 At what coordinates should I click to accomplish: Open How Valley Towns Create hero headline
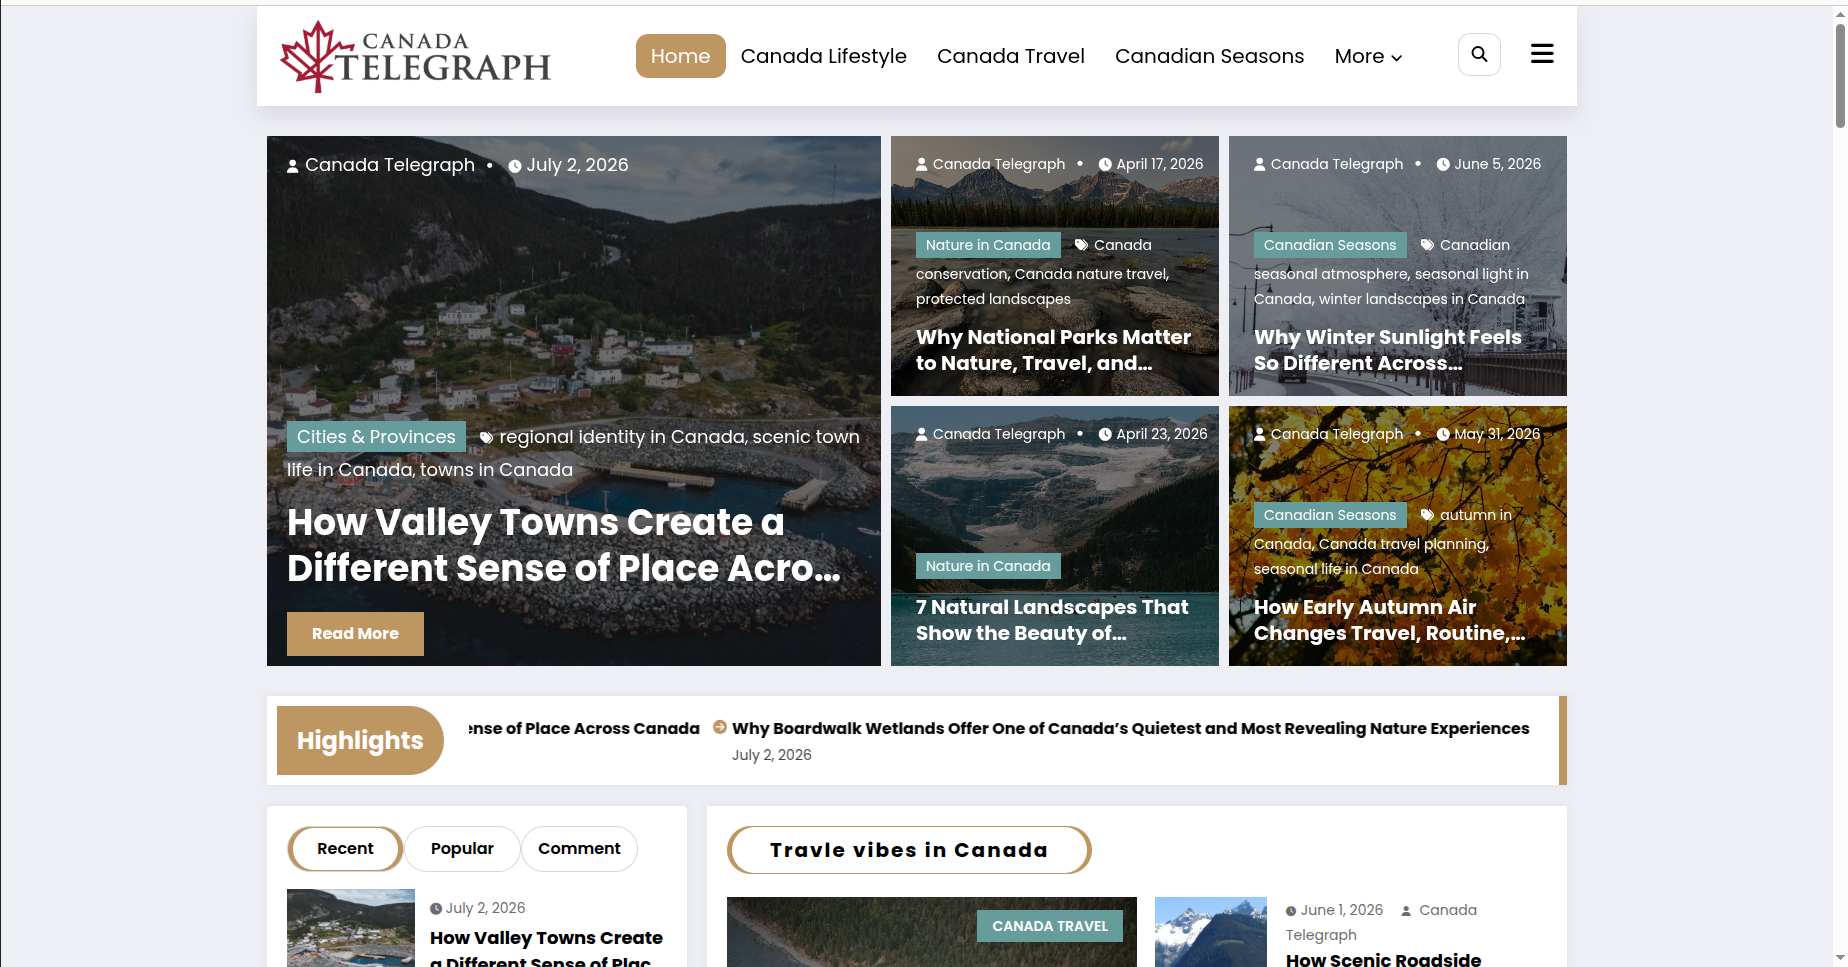(x=564, y=545)
